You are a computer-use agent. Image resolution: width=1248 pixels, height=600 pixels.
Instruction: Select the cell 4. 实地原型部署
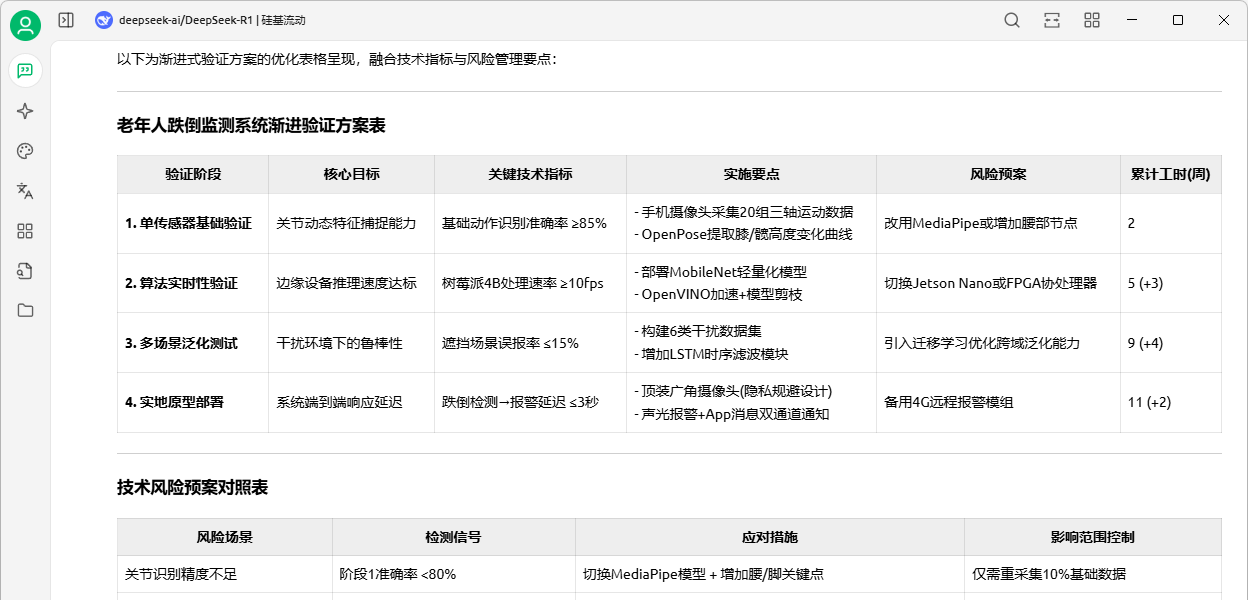pos(193,402)
